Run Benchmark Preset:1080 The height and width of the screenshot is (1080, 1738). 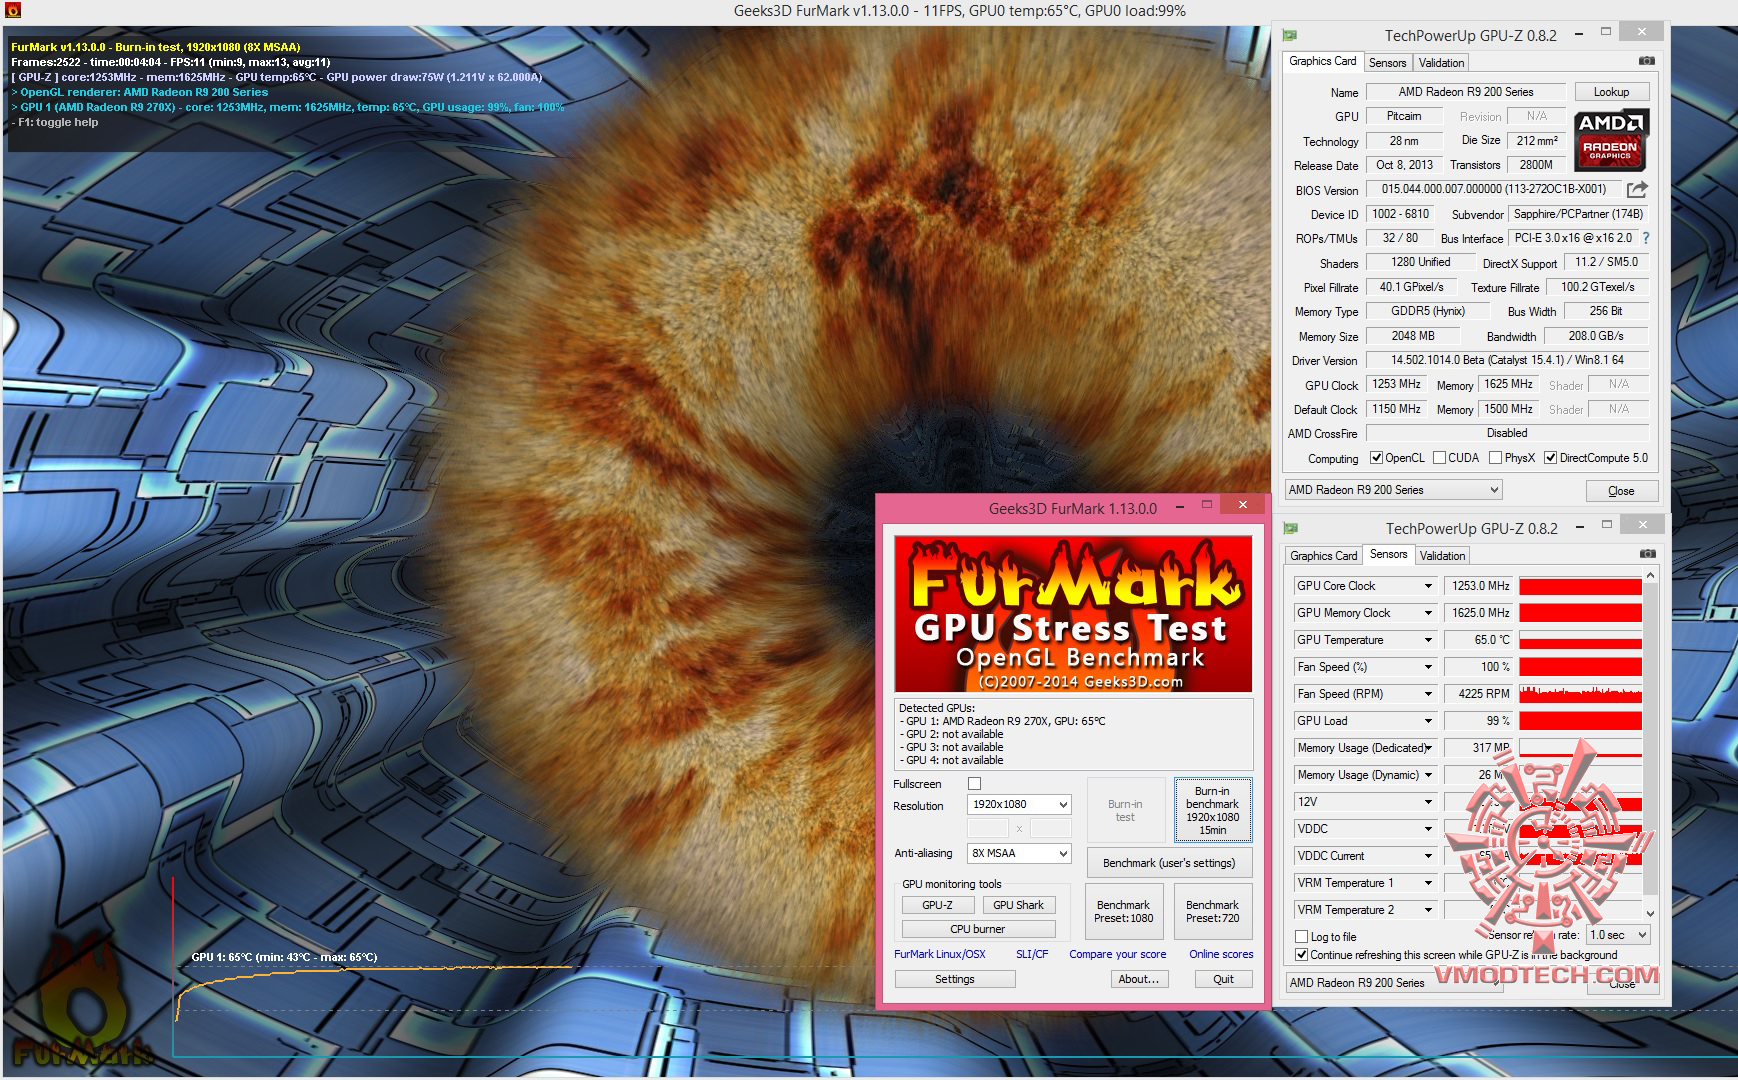[1124, 911]
